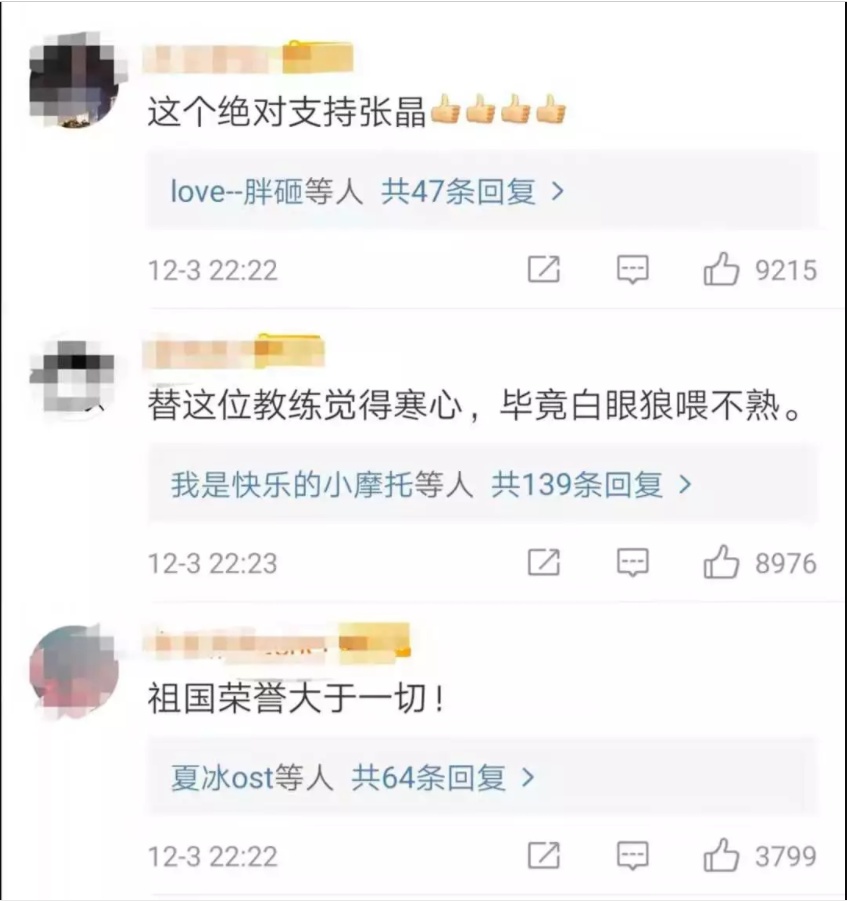Tap the first commenter's blurred username
847x901 pixels.
coord(247,57)
